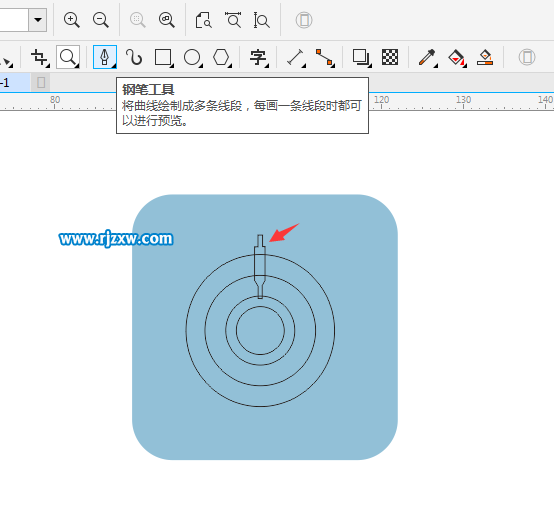The width and height of the screenshot is (554, 518).
Task: Select the Connector tool
Action: (325, 58)
